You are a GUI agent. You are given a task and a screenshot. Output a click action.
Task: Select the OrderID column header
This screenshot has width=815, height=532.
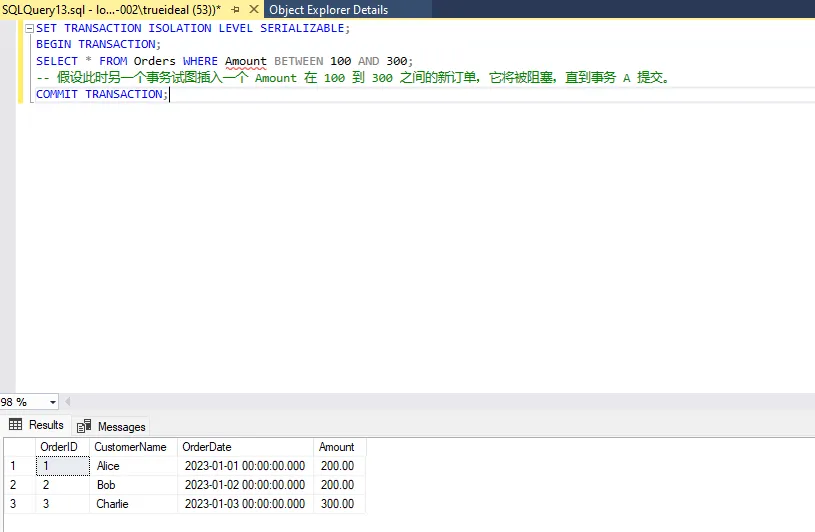59,447
